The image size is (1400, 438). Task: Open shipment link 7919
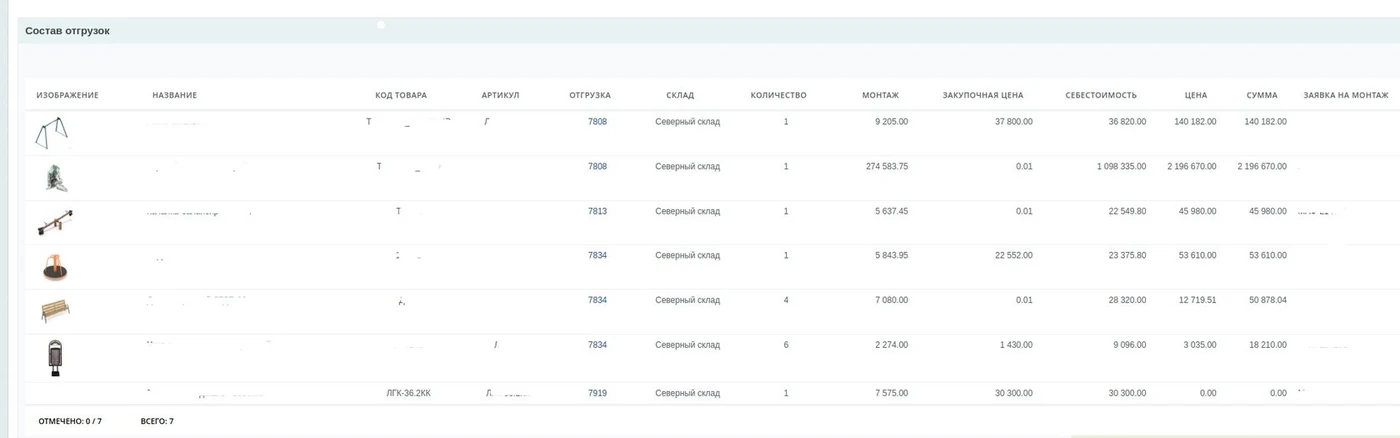point(597,394)
